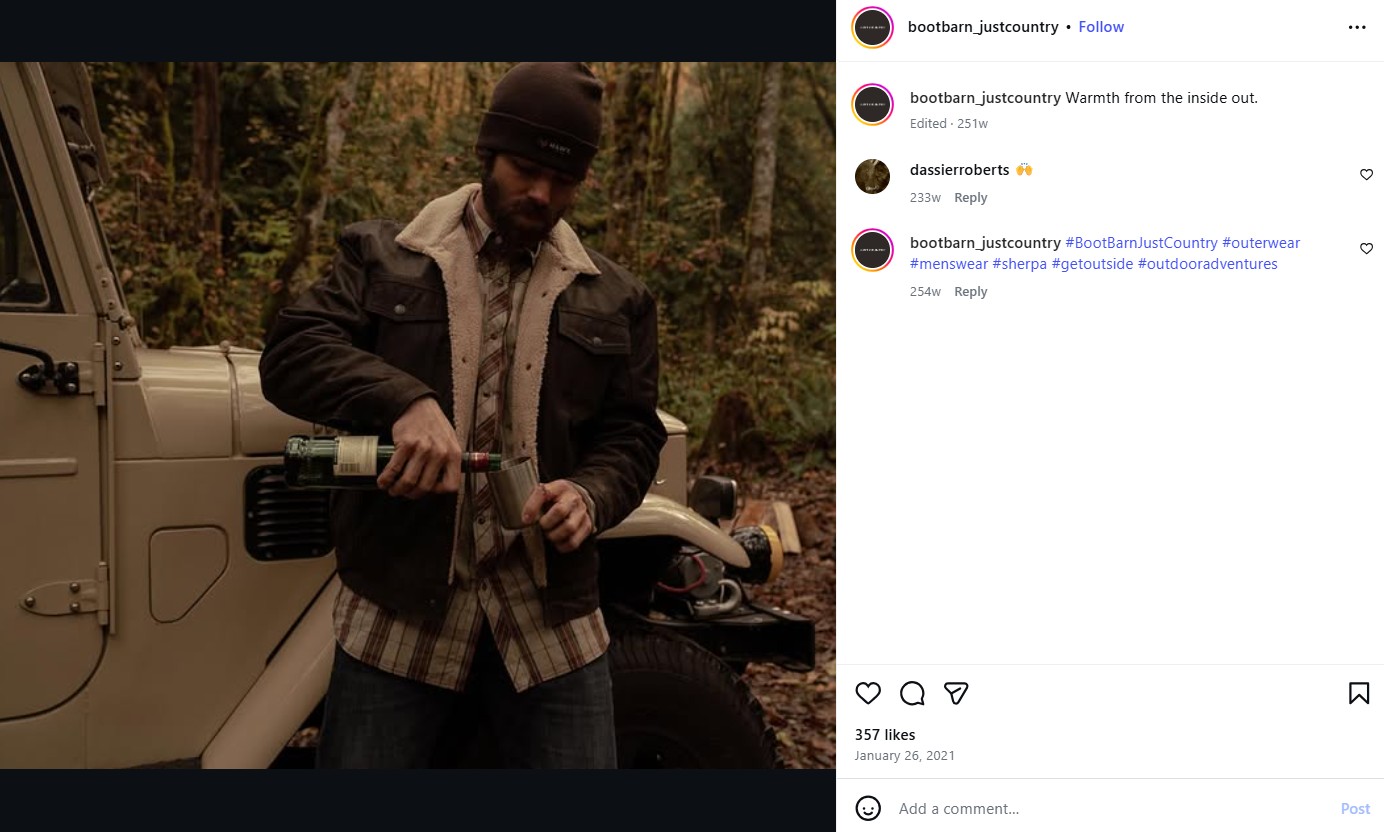The image size is (1384, 832).
Task: Open comments via the speech bubble icon
Action: (912, 693)
